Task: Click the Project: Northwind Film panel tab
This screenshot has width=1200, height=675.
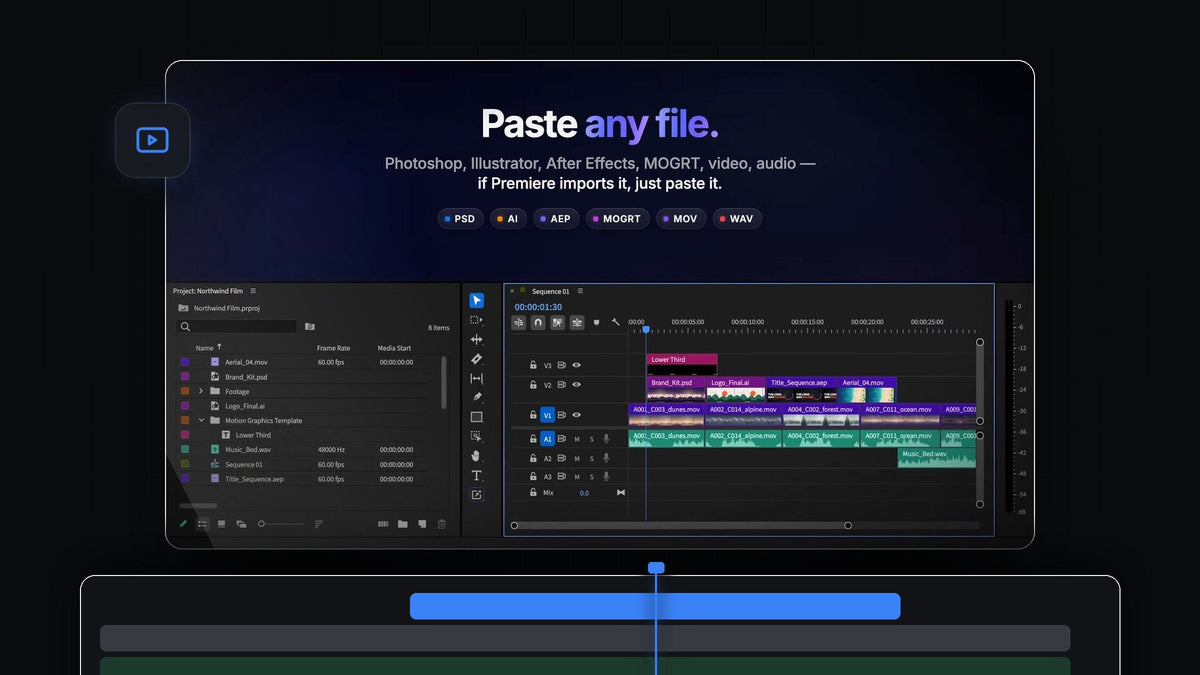Action: (x=208, y=291)
